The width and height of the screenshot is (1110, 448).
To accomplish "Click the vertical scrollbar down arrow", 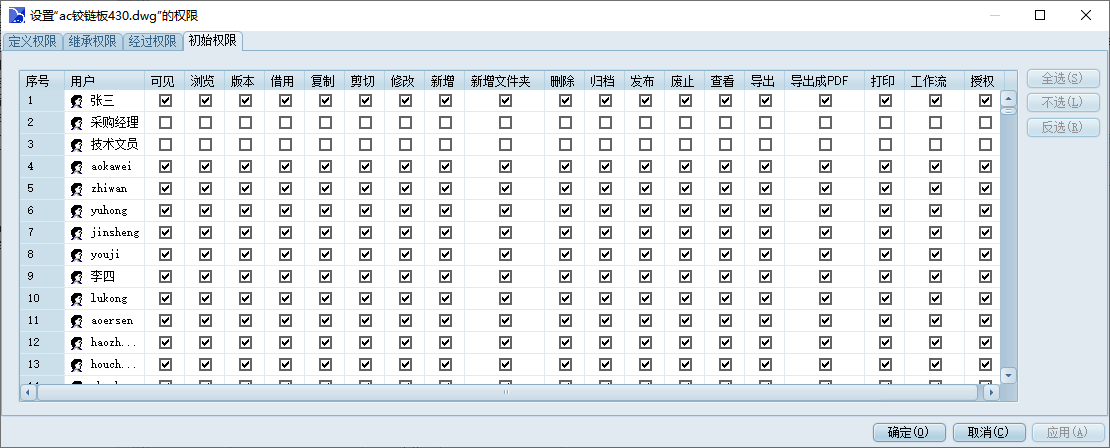I will coord(1008,375).
